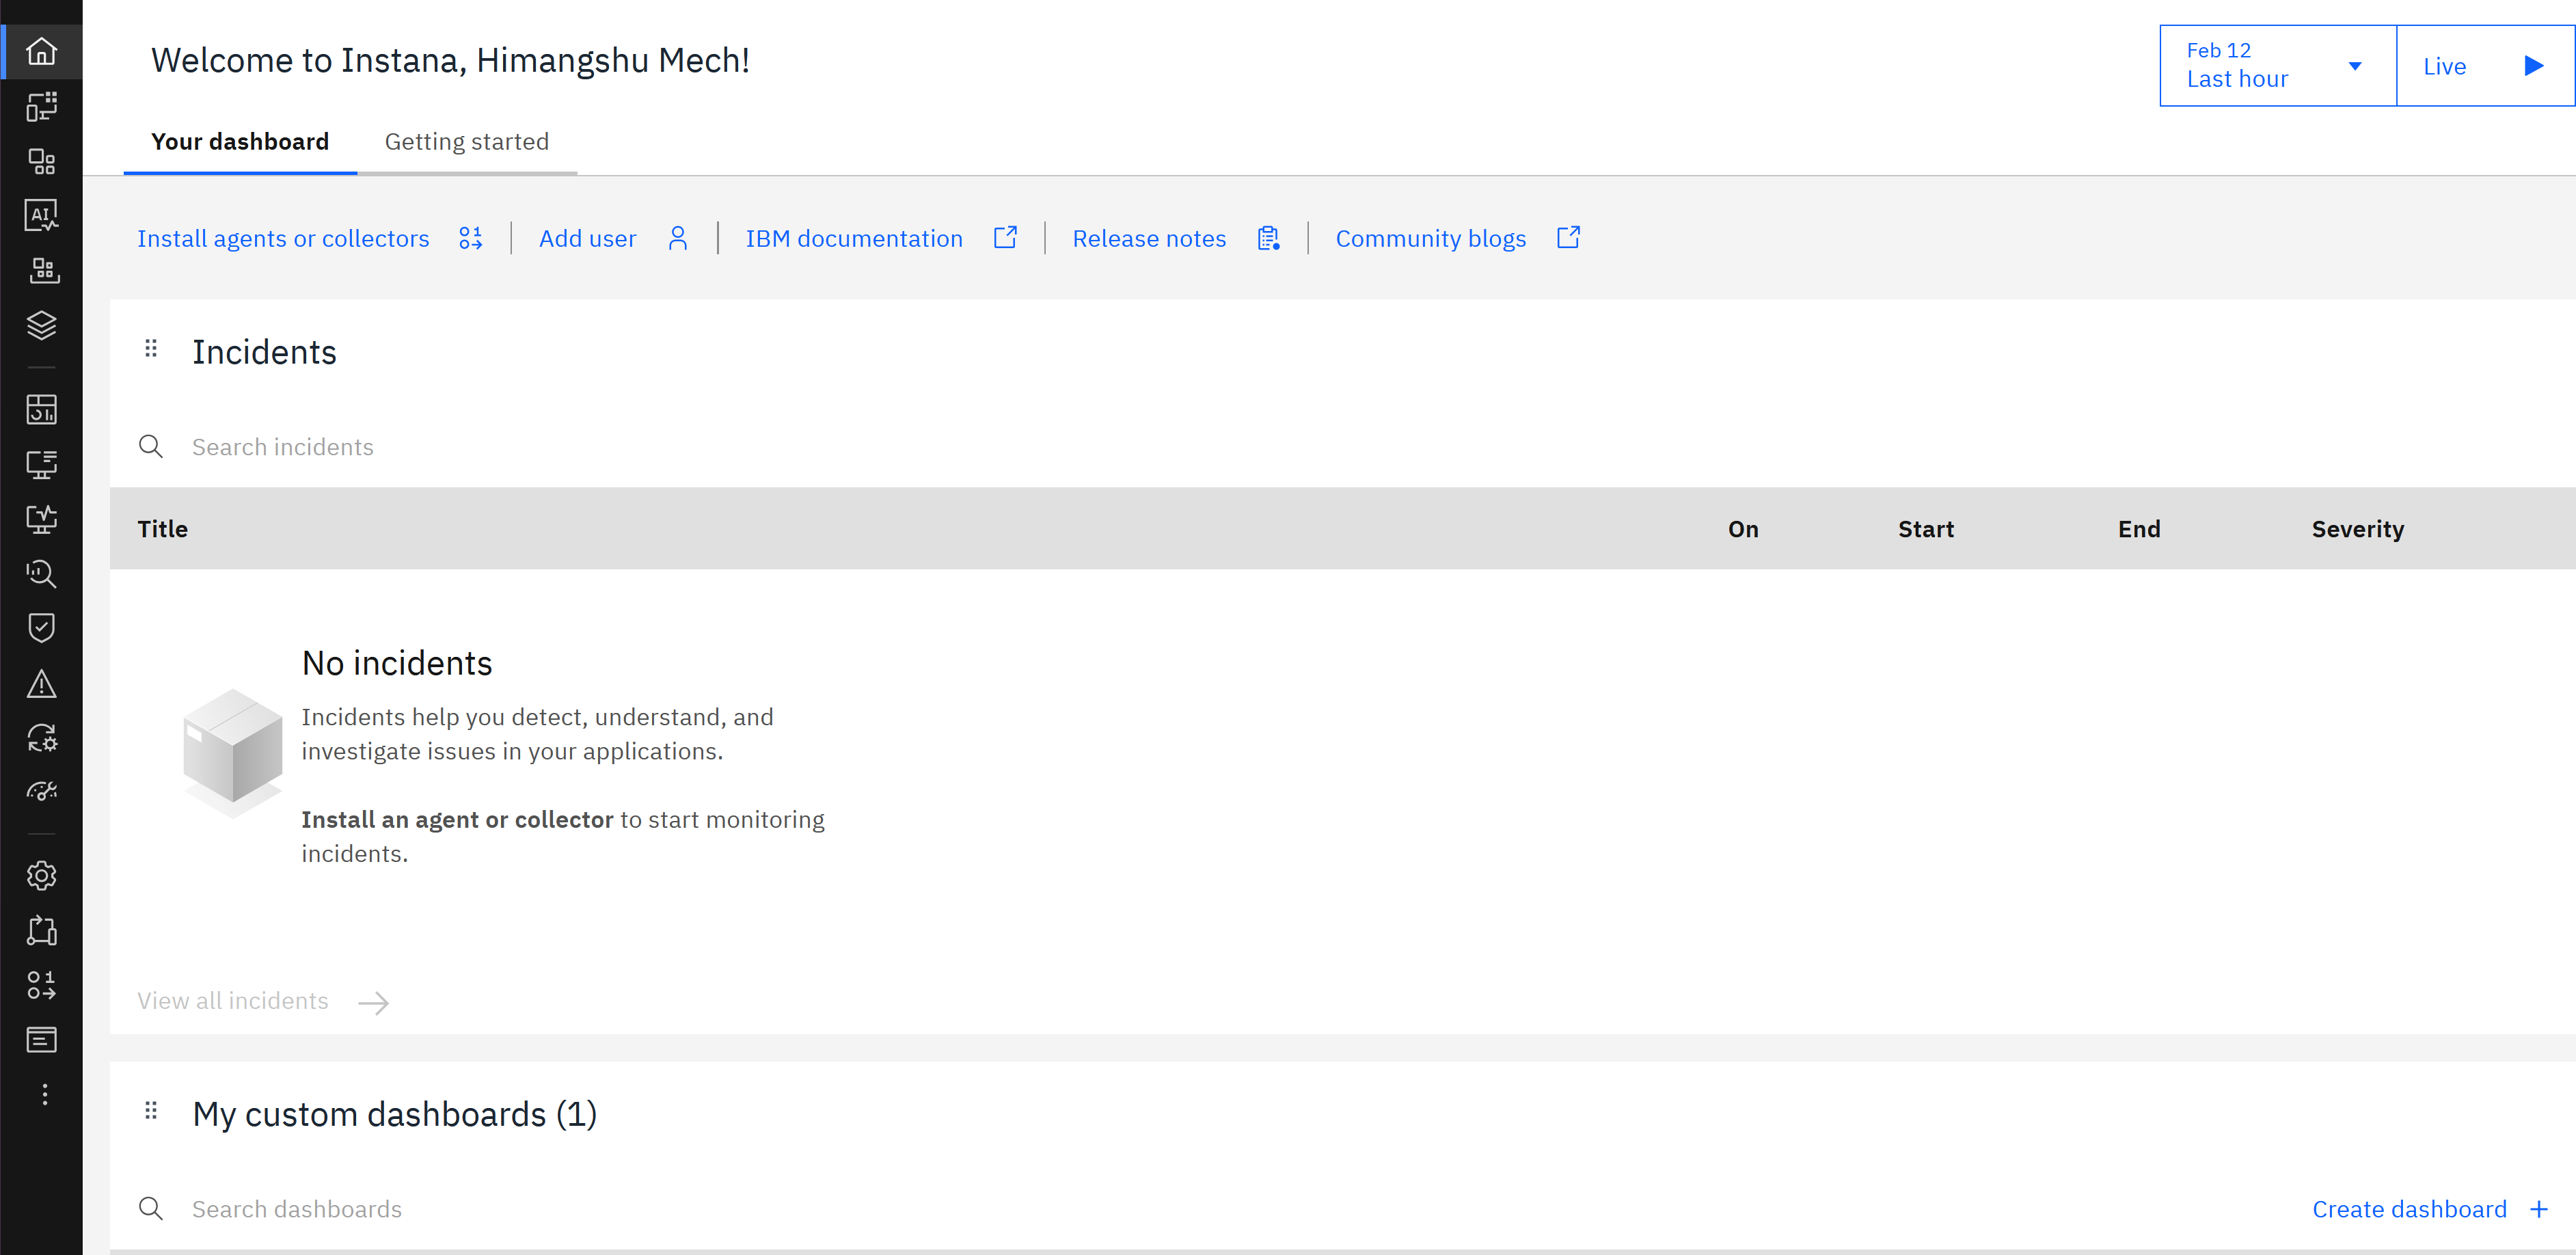Image resolution: width=2576 pixels, height=1255 pixels.
Task: Open the arrows document sidebar icon
Action: click(41, 931)
